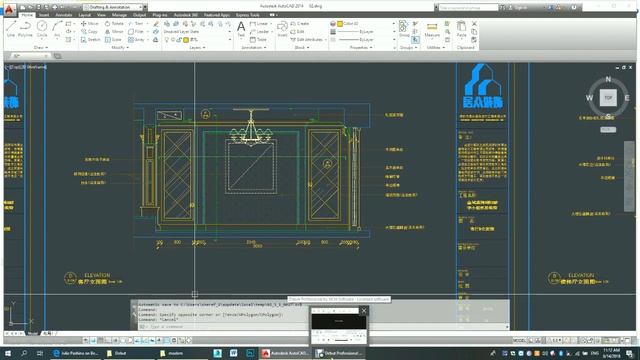640x360 pixels.
Task: Switch to the Layout ribbon tab
Action: 84,15
